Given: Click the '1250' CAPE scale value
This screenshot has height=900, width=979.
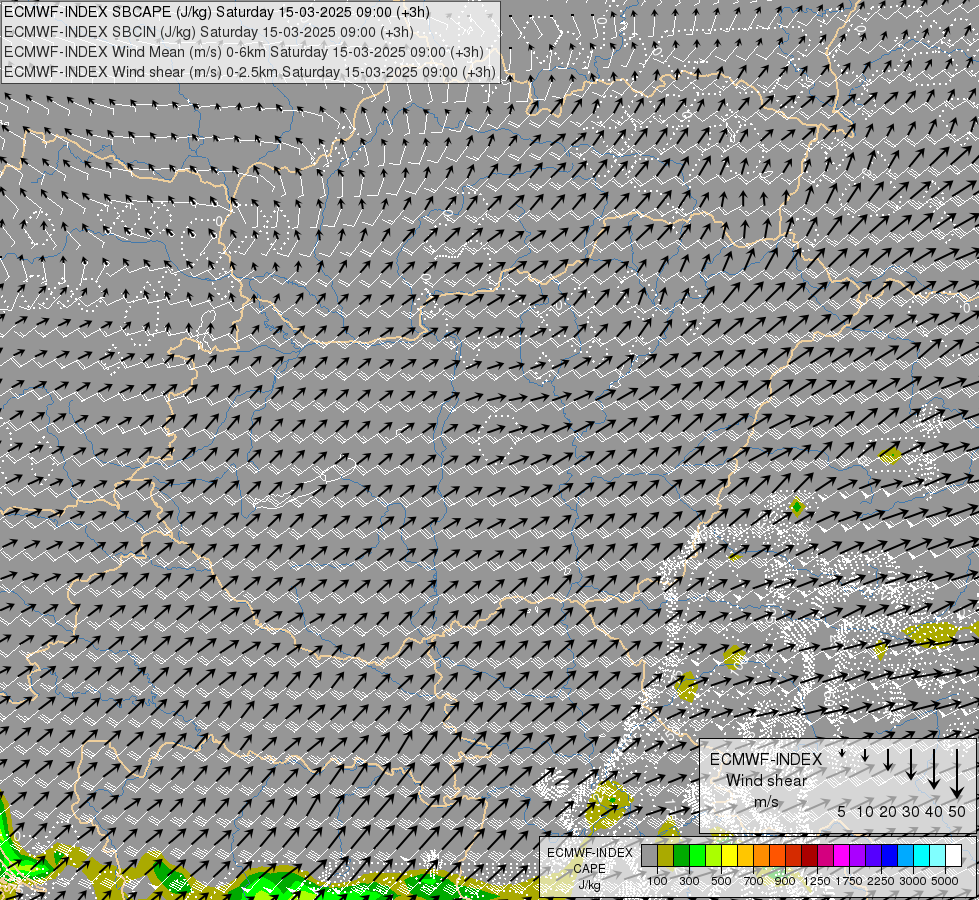Looking at the screenshot, I should click(817, 881).
